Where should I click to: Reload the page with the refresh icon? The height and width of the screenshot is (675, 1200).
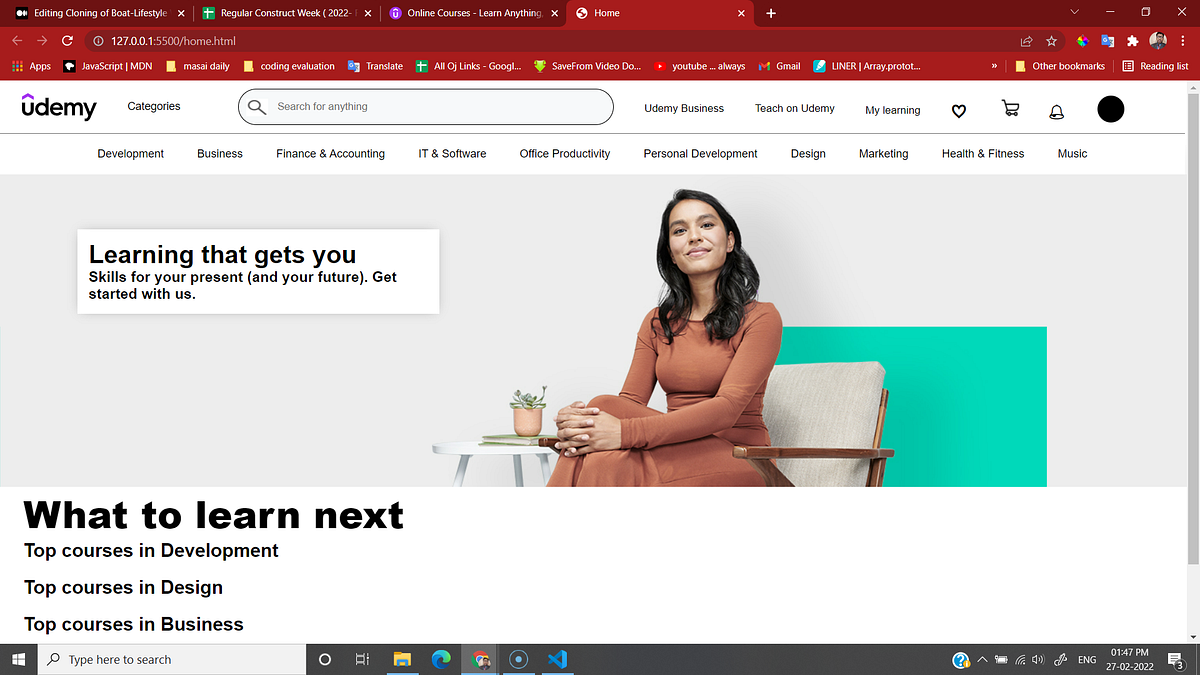66,41
